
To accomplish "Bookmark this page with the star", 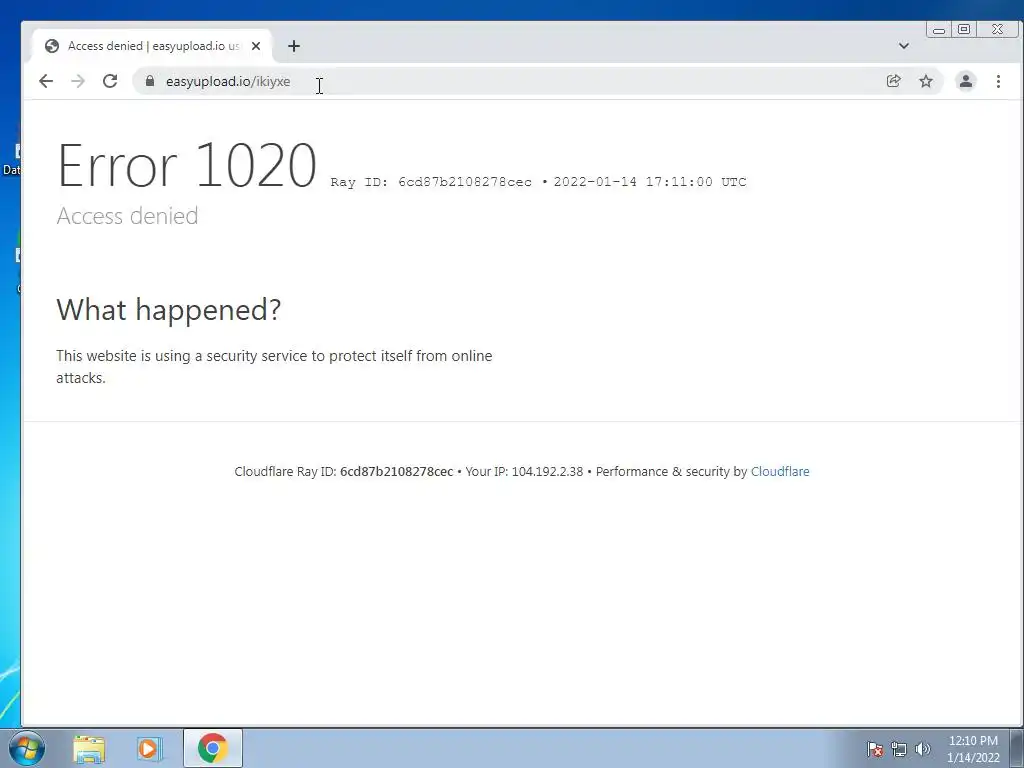I will tap(925, 81).
